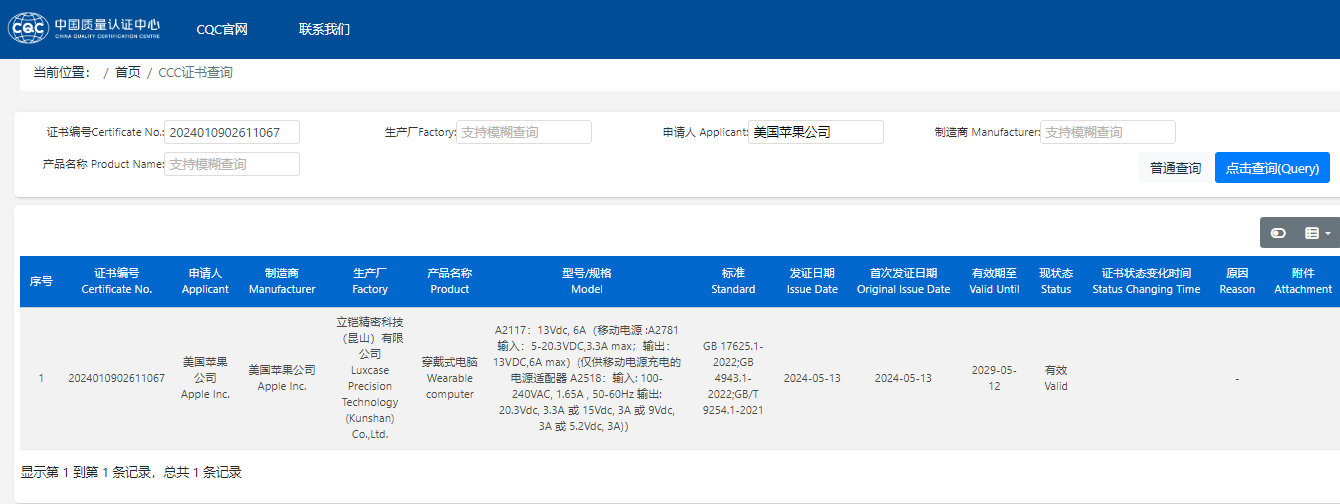Image resolution: width=1340 pixels, height=504 pixels.
Task: Click the applicant cell 美国苹果公司 Apple Inc.
Action: (x=205, y=378)
